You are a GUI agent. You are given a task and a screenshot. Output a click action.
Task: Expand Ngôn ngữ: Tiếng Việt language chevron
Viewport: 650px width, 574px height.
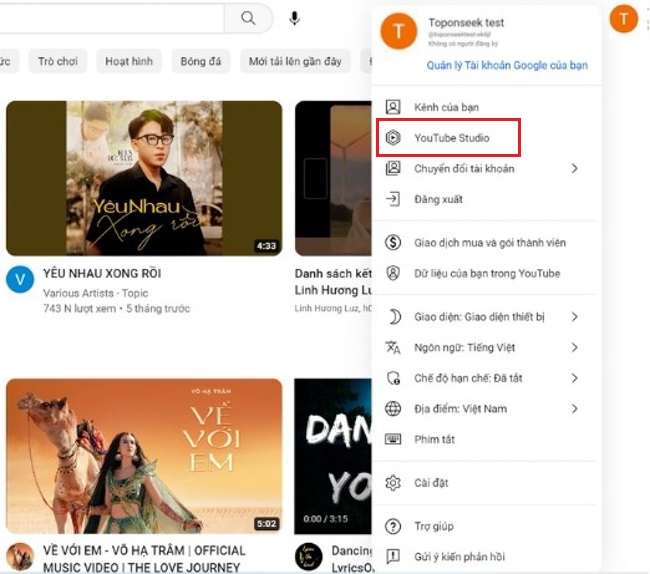575,348
